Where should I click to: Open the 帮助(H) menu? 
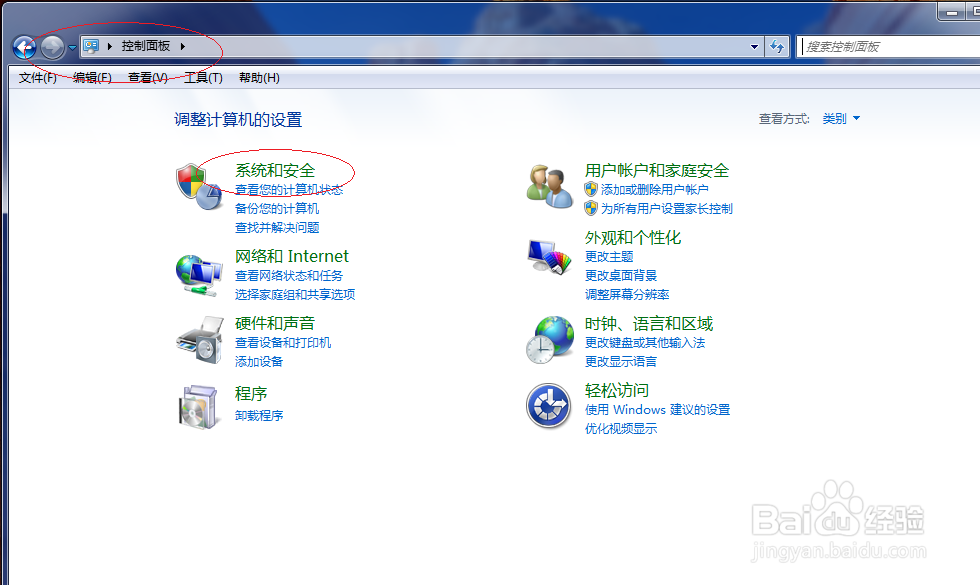point(259,78)
